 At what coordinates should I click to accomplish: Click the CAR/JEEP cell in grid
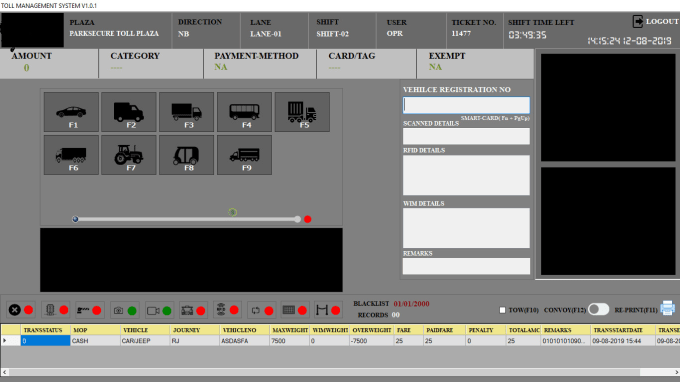click(x=145, y=341)
